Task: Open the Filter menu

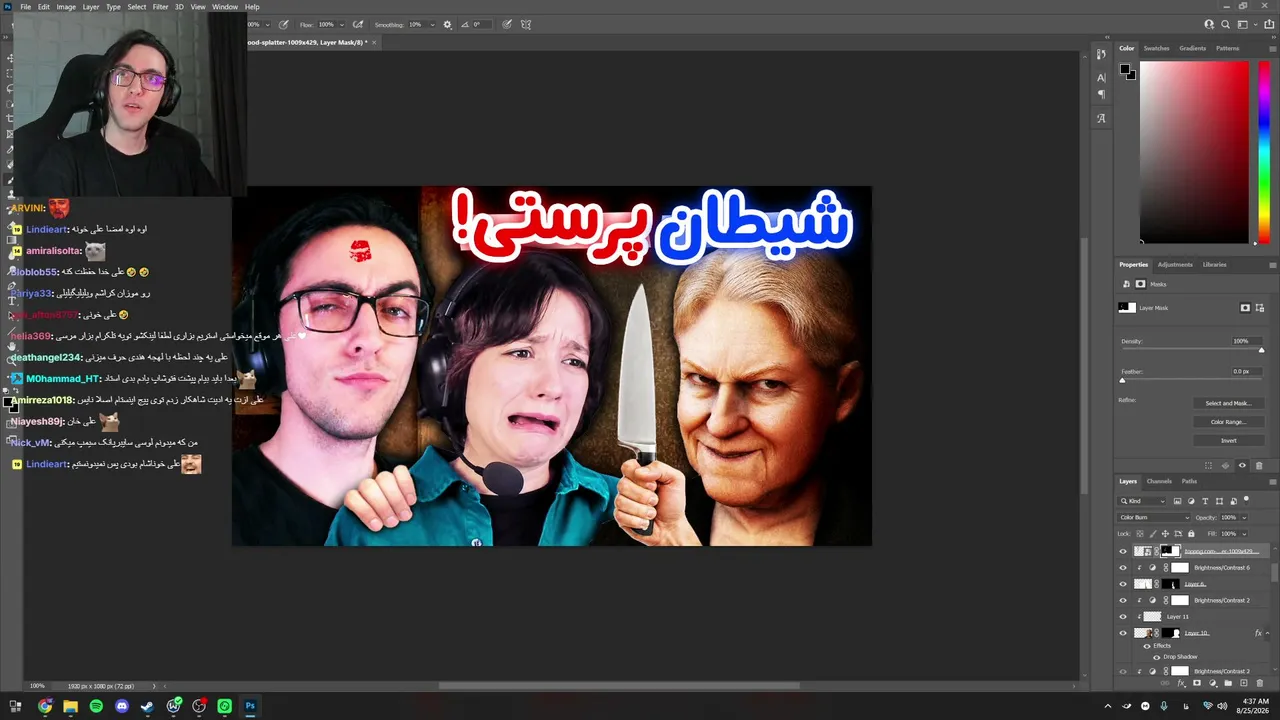Action: click(x=160, y=7)
